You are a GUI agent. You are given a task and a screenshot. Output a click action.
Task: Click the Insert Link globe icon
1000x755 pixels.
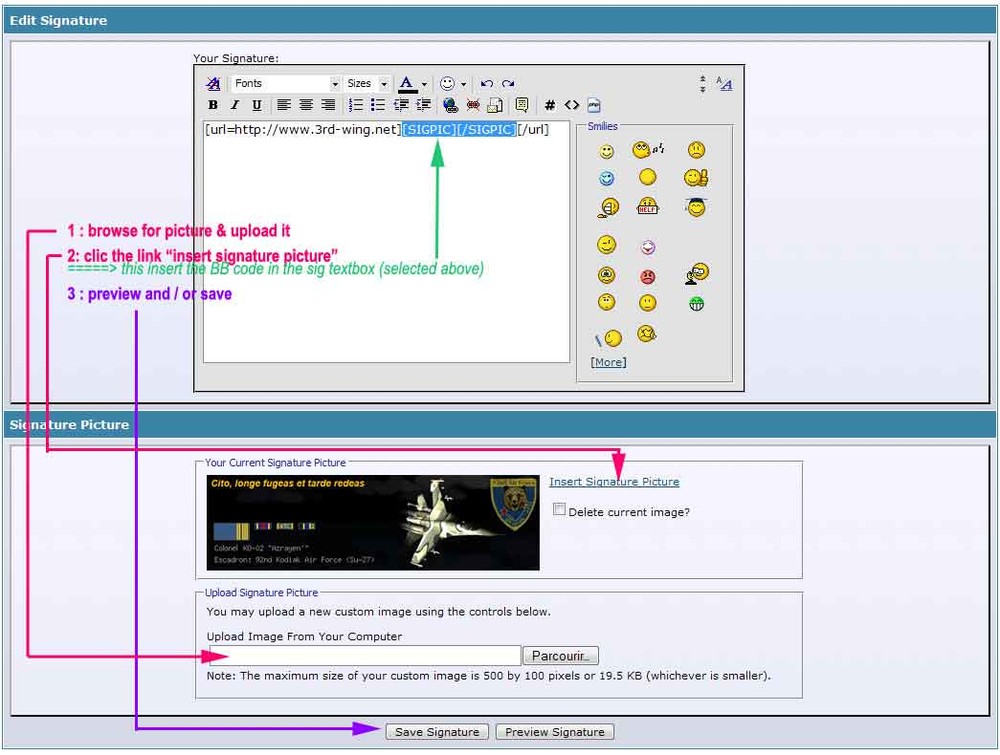tap(450, 105)
